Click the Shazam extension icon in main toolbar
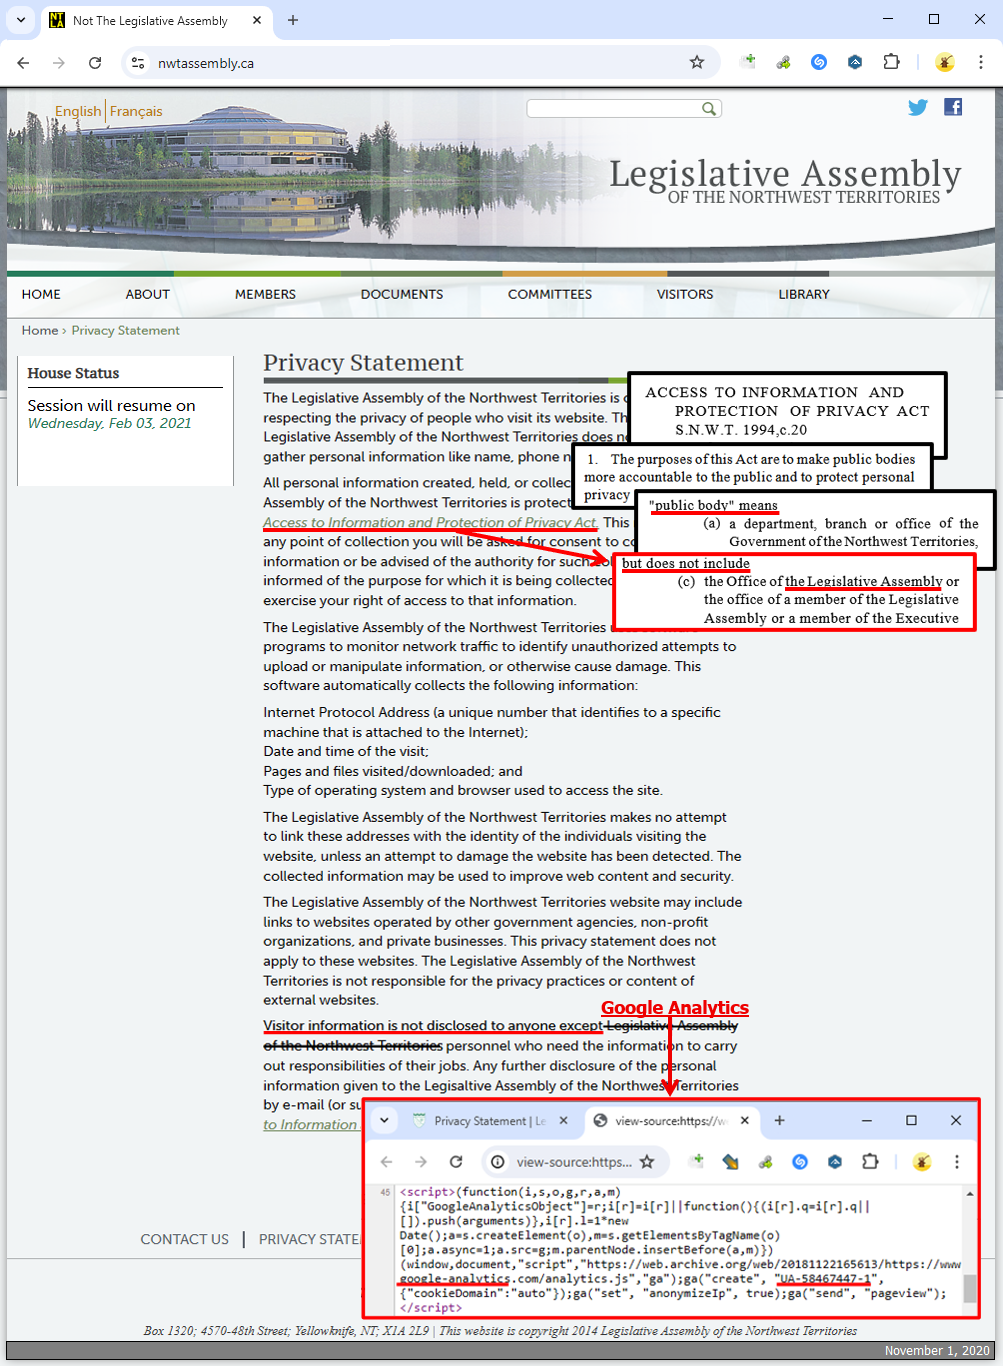The height and width of the screenshot is (1366, 1003). [x=819, y=62]
